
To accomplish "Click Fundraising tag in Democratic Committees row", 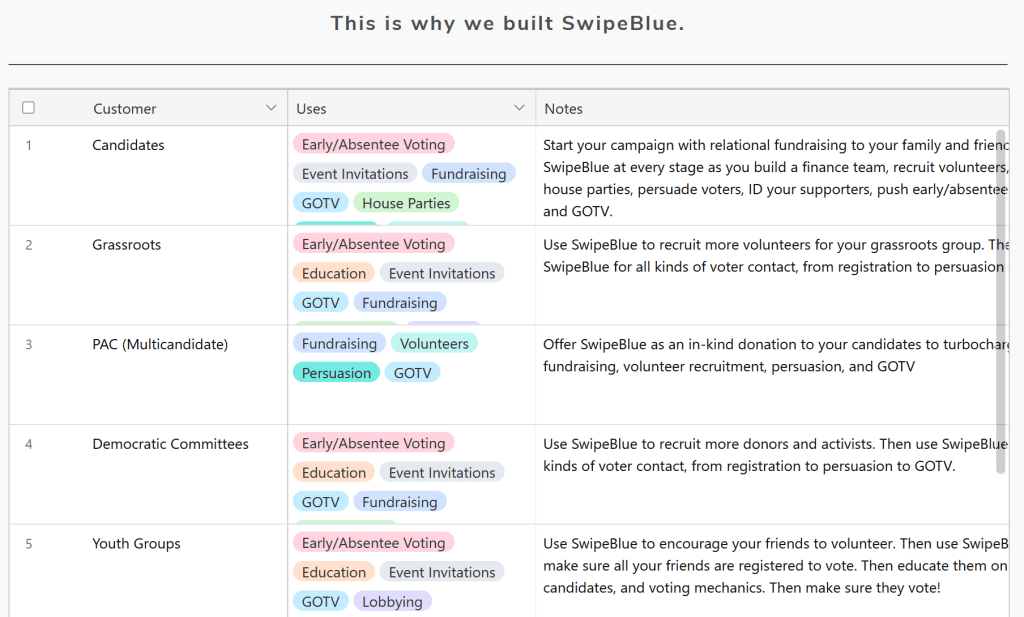I will click(x=400, y=502).
